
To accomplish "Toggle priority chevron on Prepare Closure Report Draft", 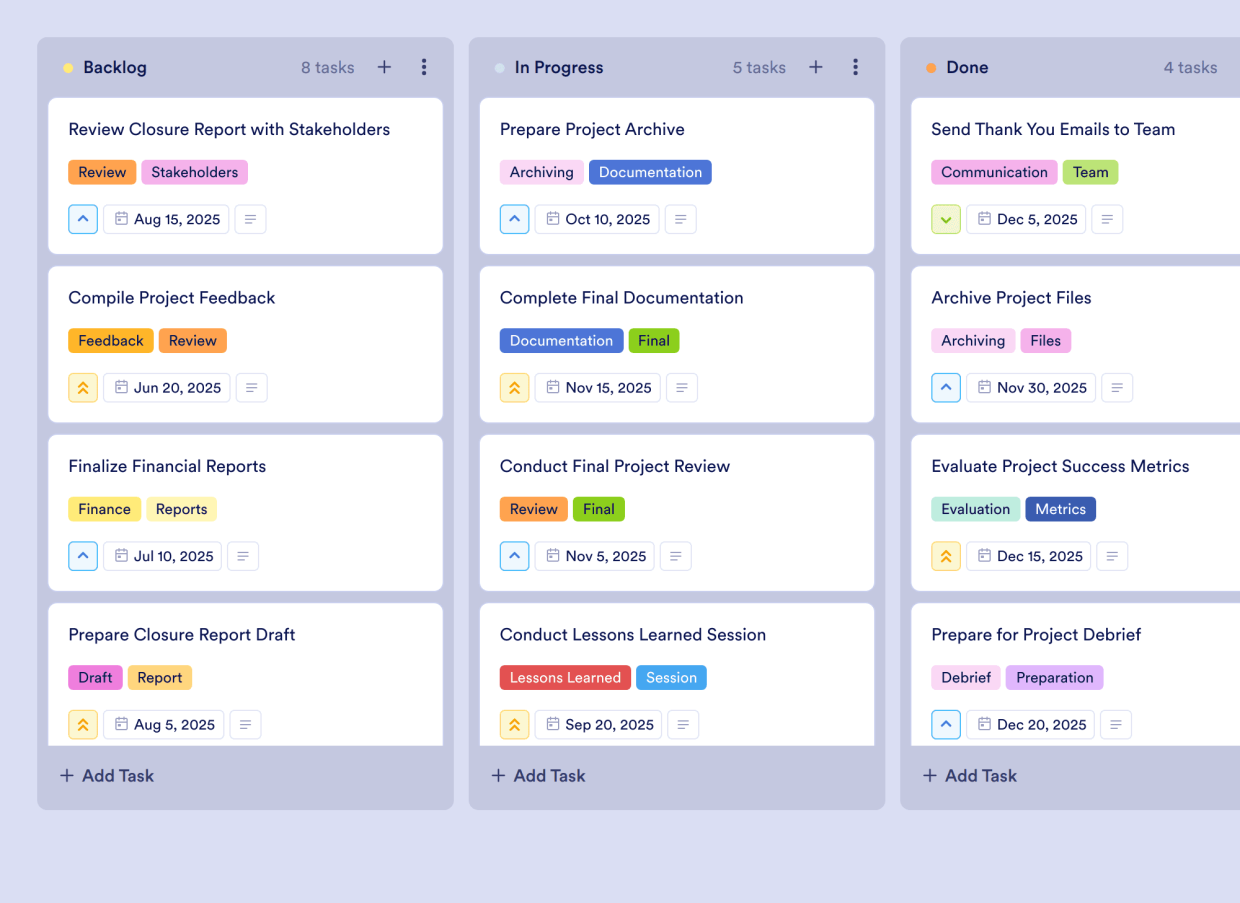I will pos(83,724).
